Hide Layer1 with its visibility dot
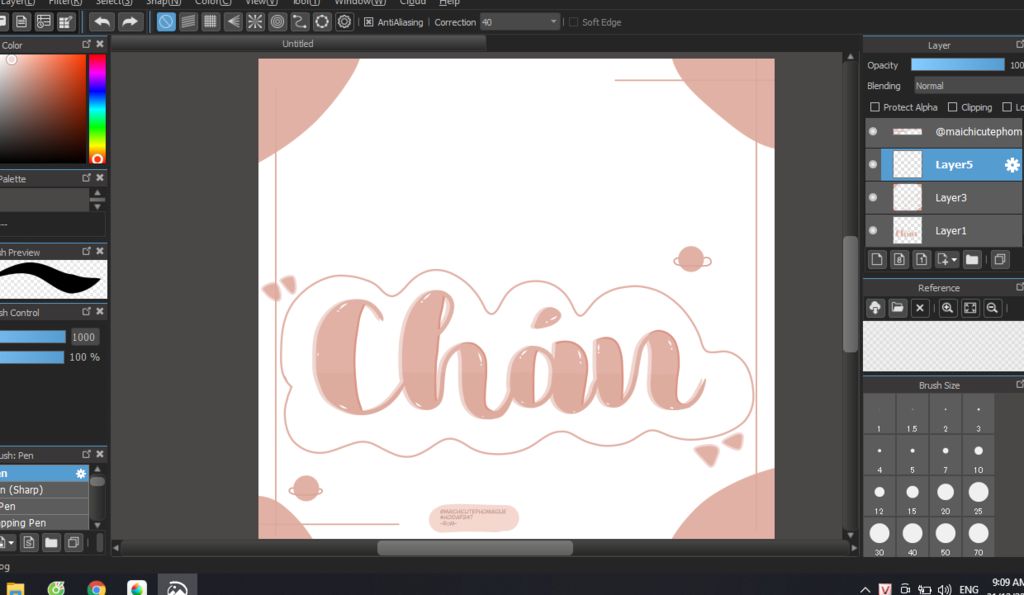This screenshot has width=1024, height=595. click(x=873, y=231)
